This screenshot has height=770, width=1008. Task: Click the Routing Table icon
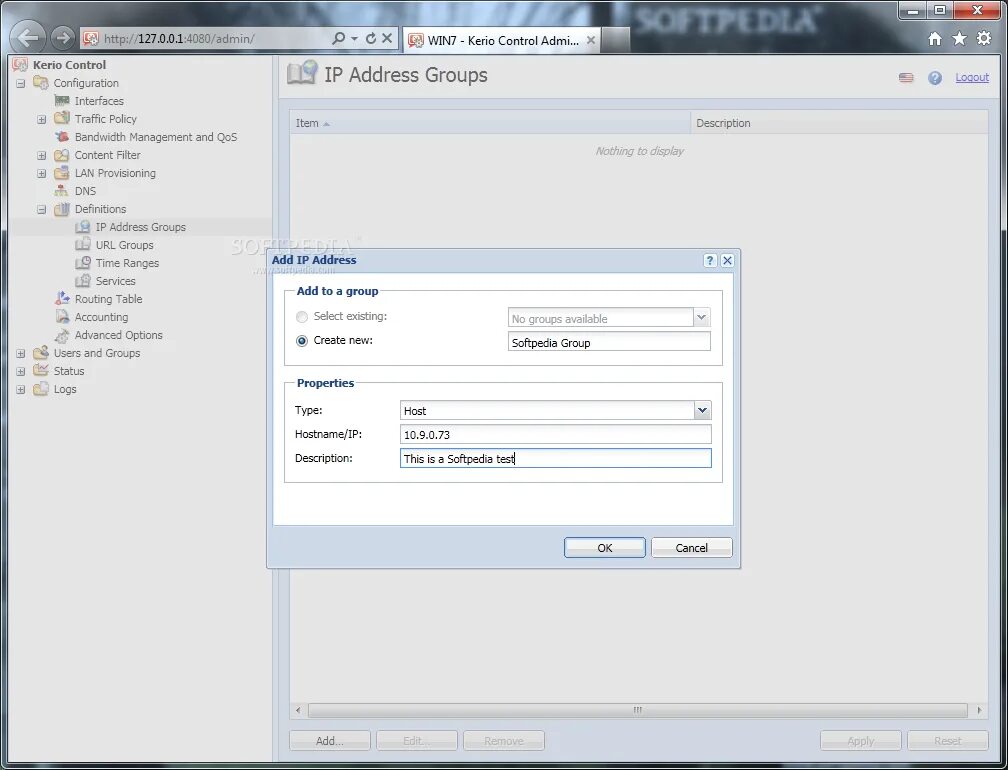coord(62,298)
